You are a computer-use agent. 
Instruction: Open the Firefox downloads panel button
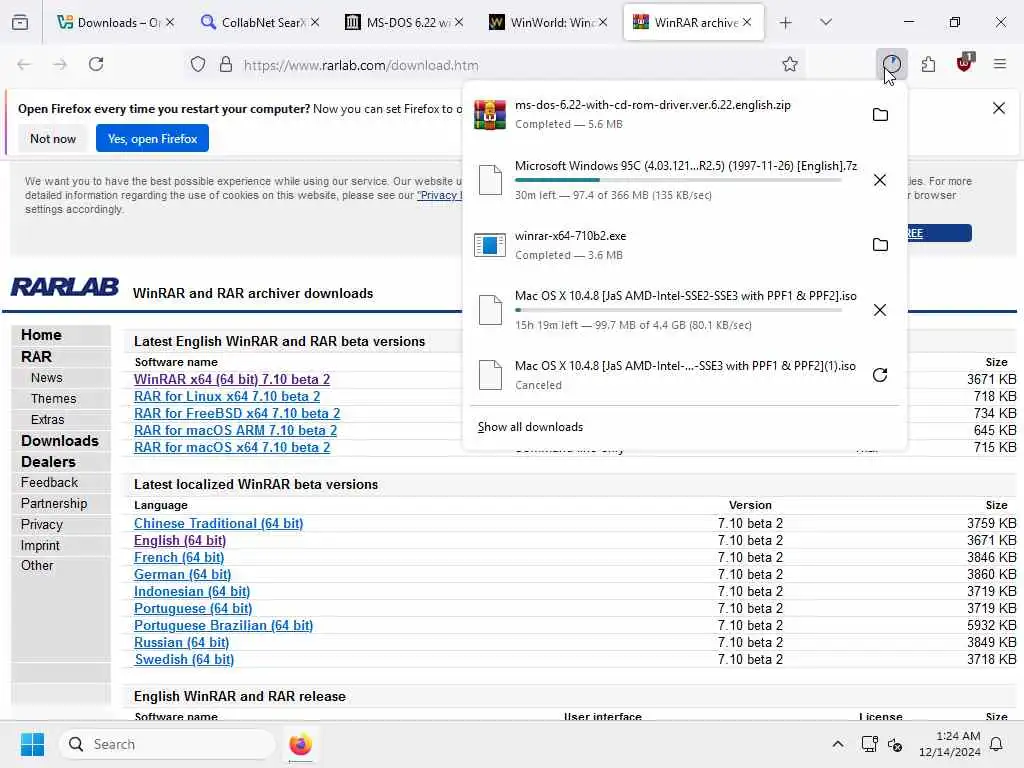tap(891, 64)
